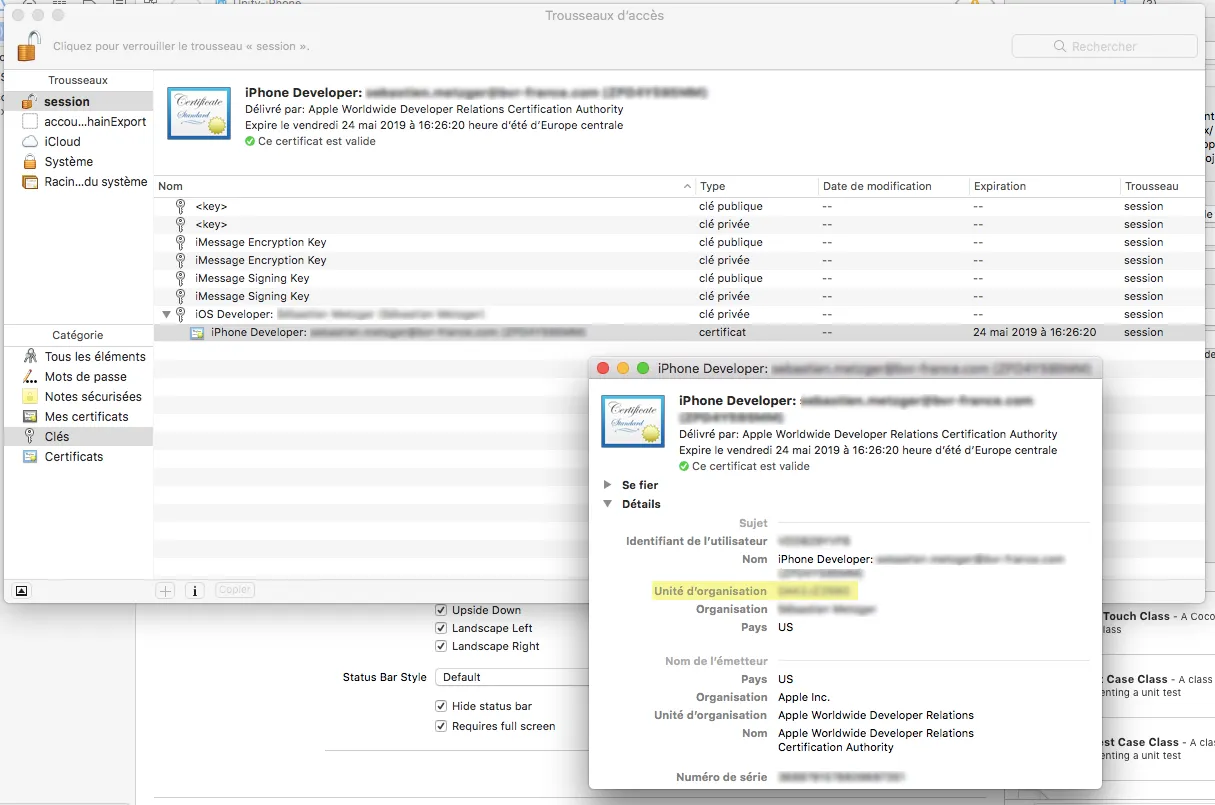Open the Mots de passe category
The image size is (1215, 805).
pyautogui.click(x=78, y=376)
